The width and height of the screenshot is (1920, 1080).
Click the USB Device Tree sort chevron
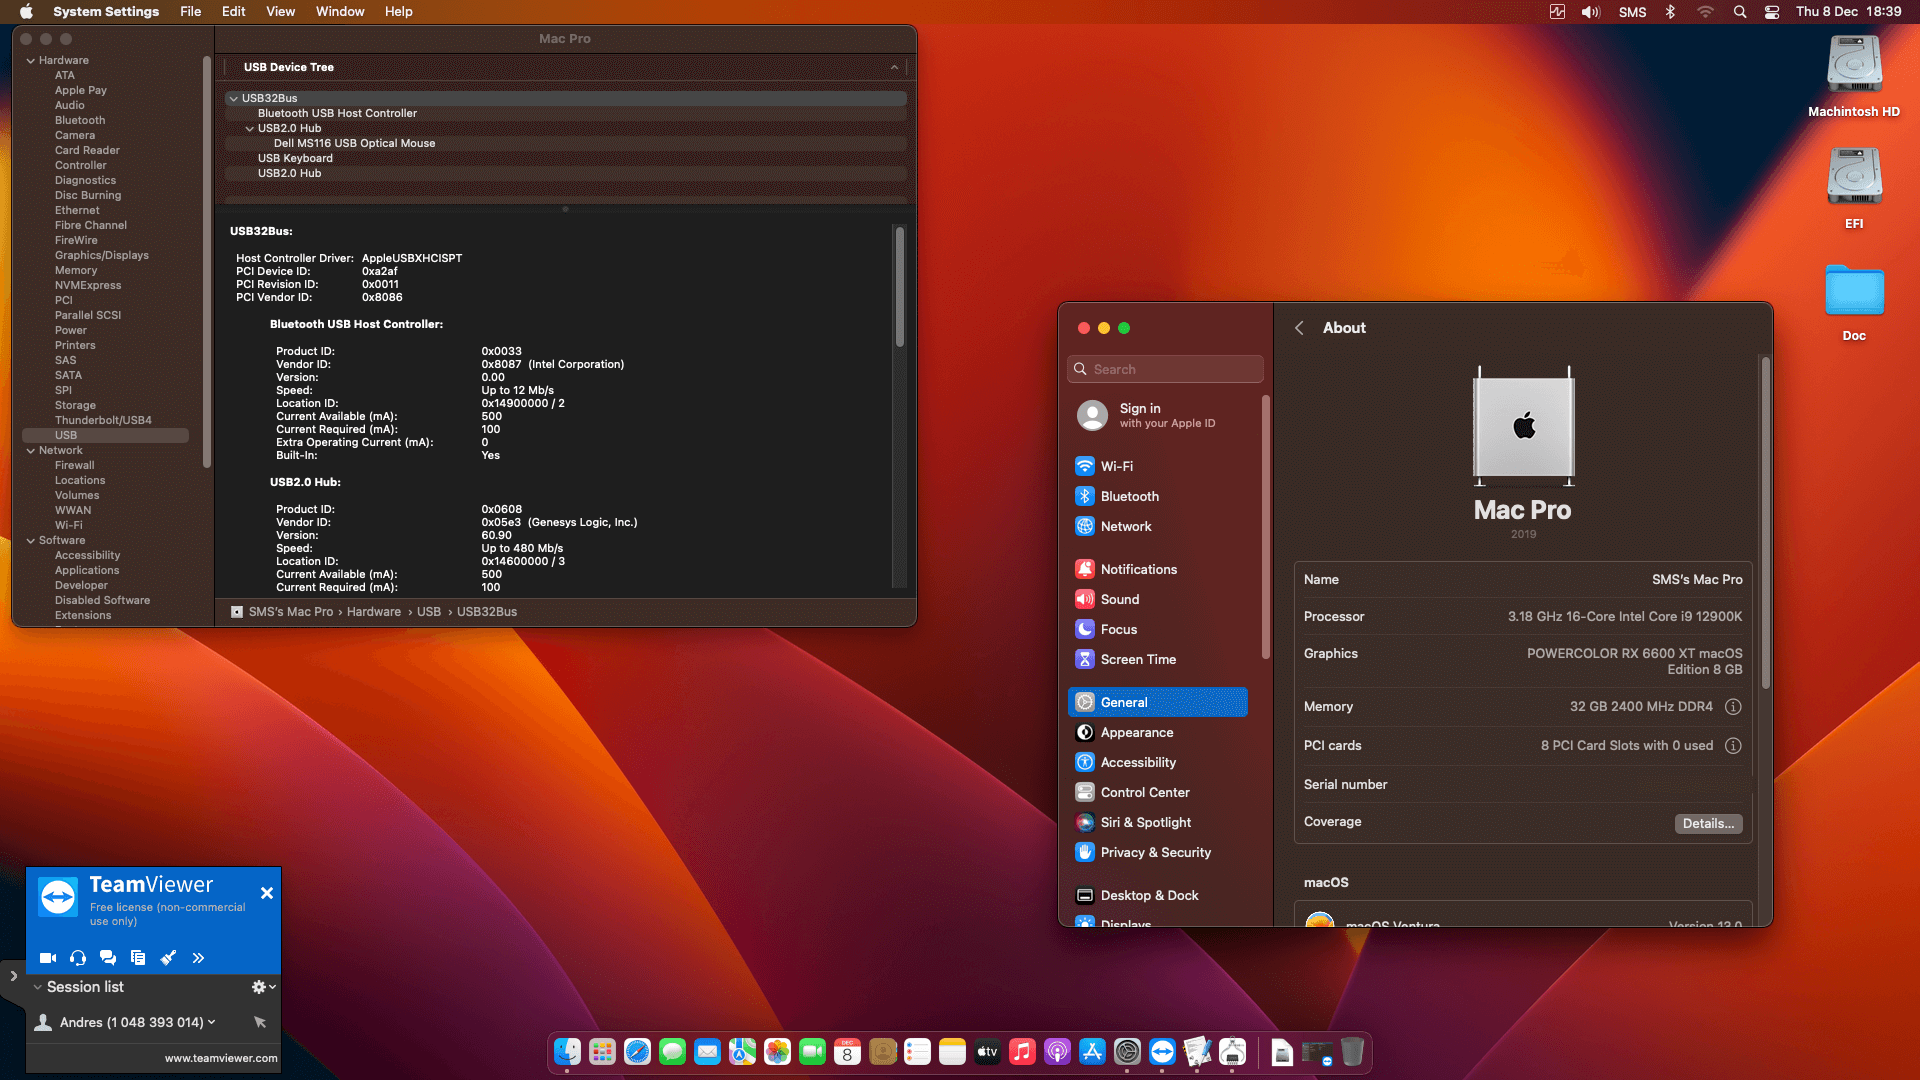tap(894, 68)
